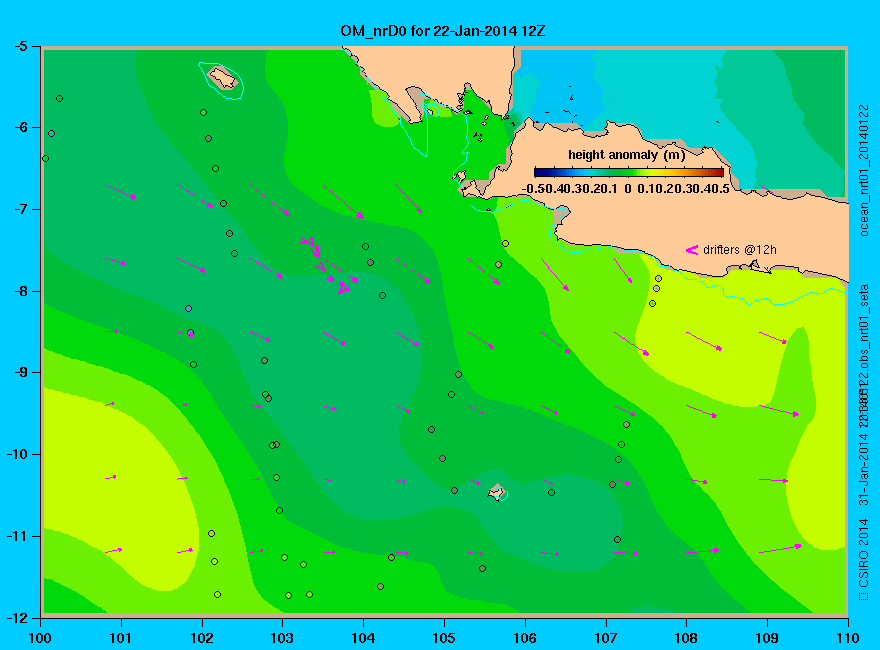Screen dimensions: 880x650
Task: Click the y-axis tick label -5
Action: point(20,46)
